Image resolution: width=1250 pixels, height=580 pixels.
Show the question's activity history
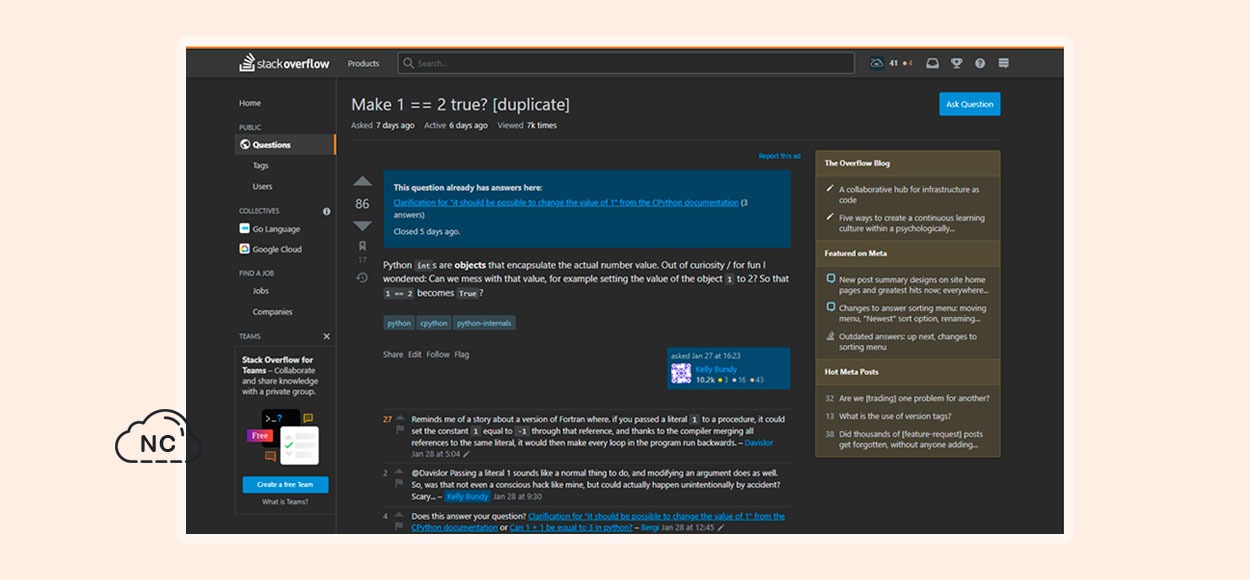[362, 277]
